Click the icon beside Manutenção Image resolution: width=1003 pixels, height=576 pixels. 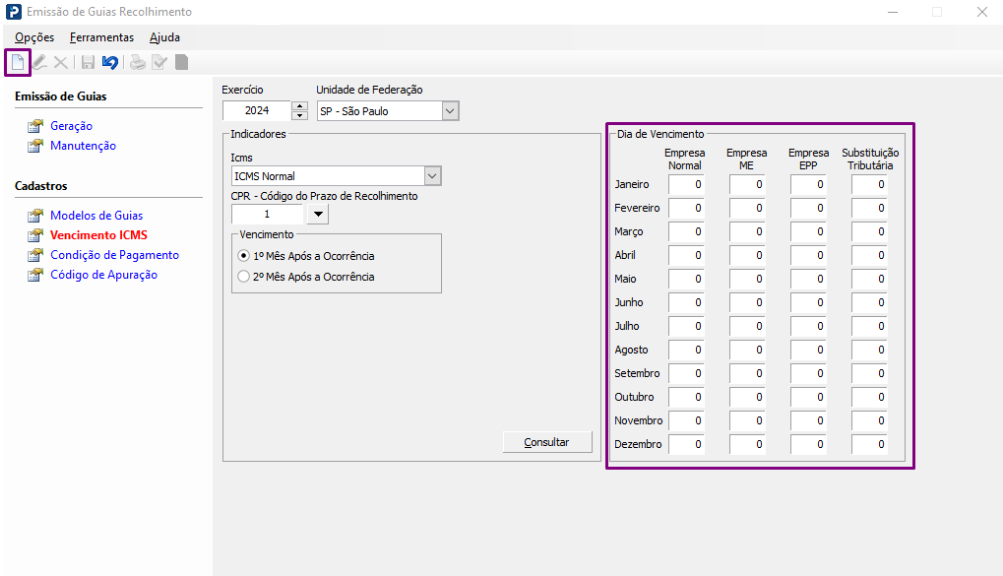[35, 146]
